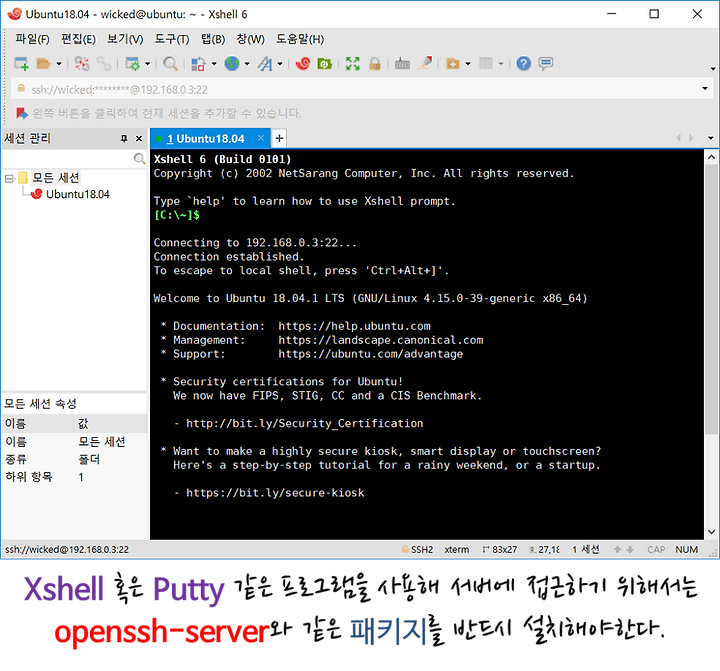Click the 이름 column header
The width and height of the screenshot is (720, 671).
coord(37,423)
